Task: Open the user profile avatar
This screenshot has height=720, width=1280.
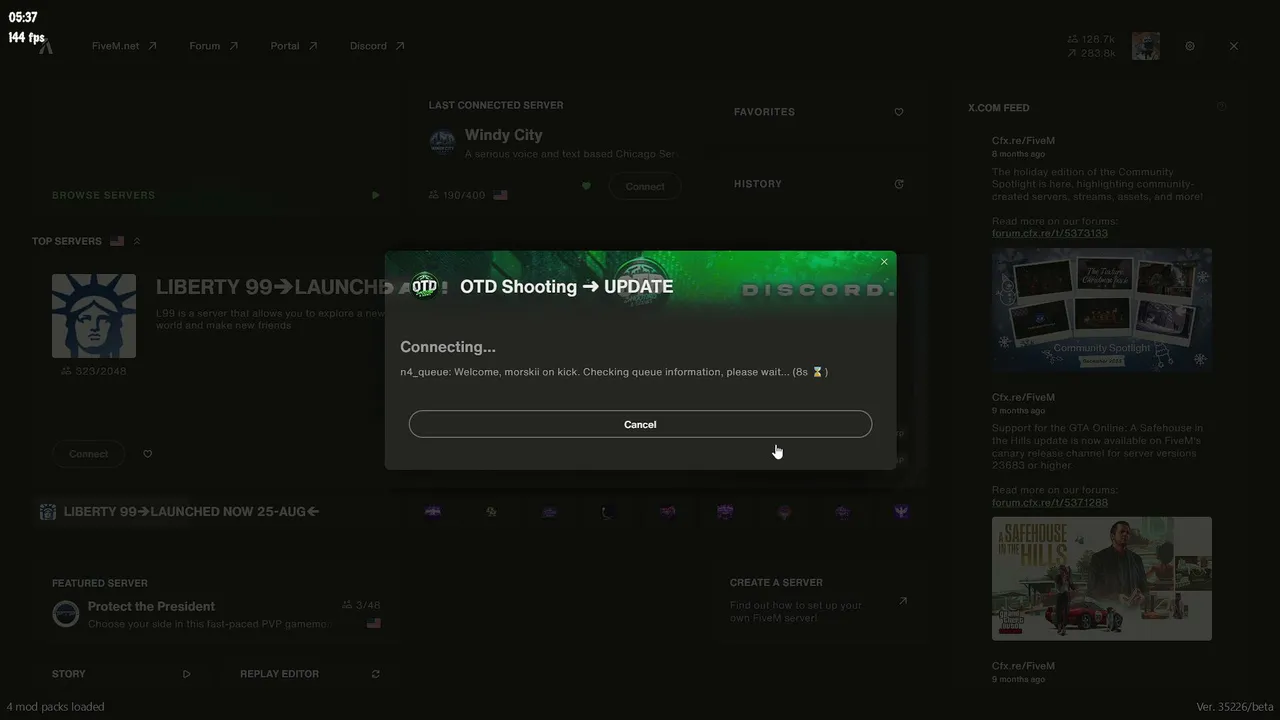Action: (x=1146, y=46)
